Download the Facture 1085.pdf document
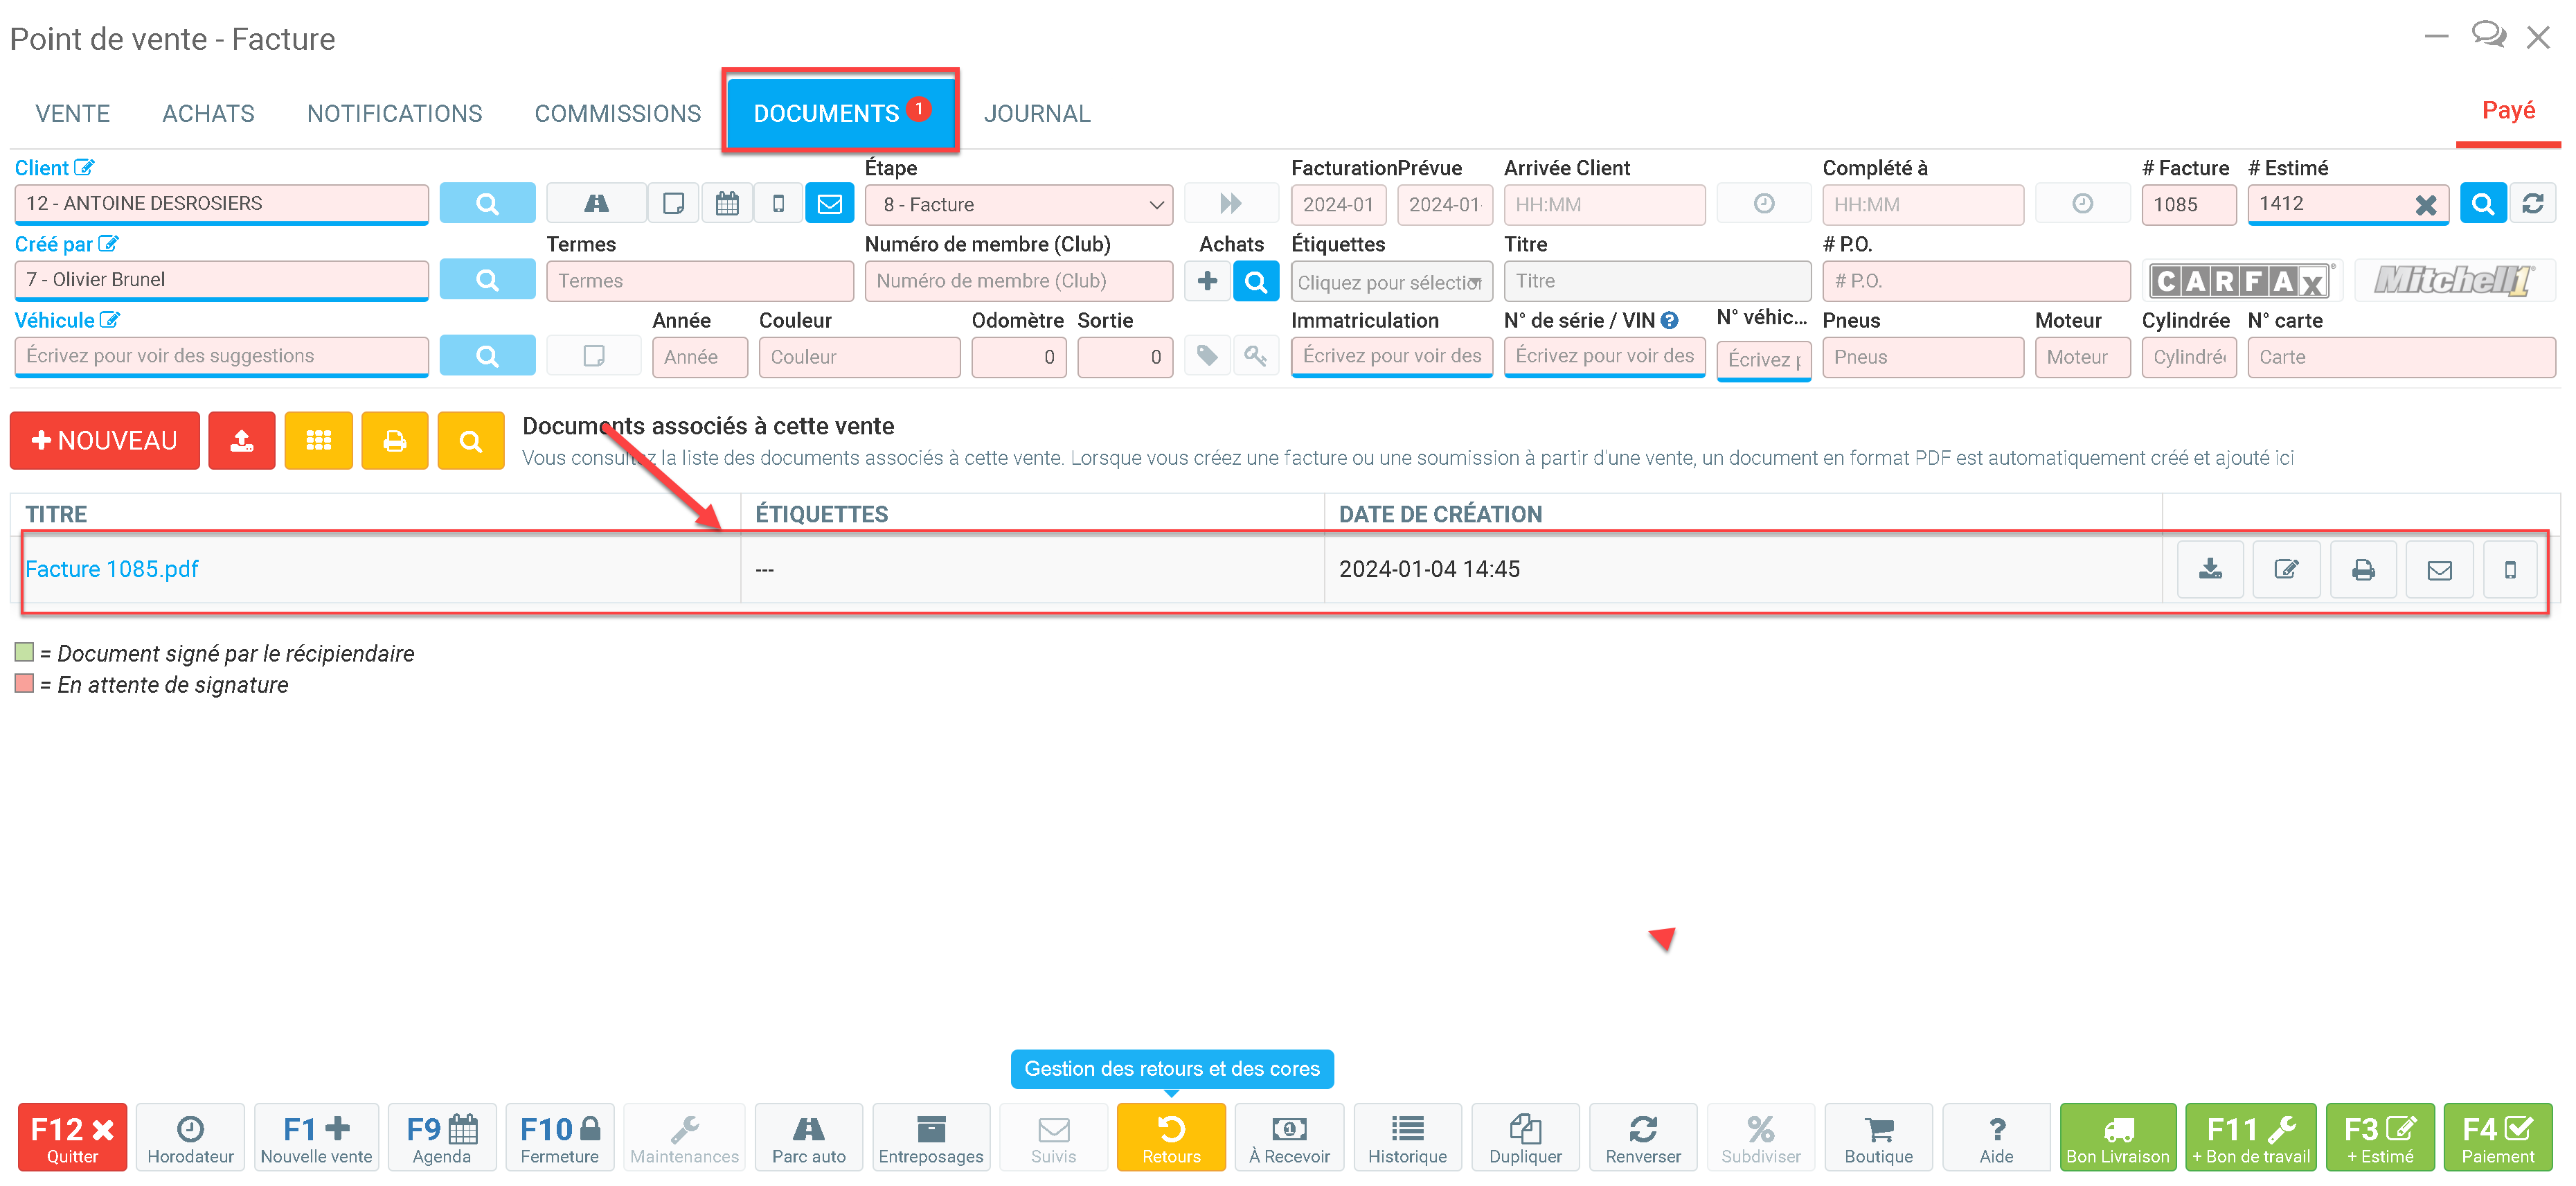Viewport: 2576px width, 1186px height. (2210, 569)
